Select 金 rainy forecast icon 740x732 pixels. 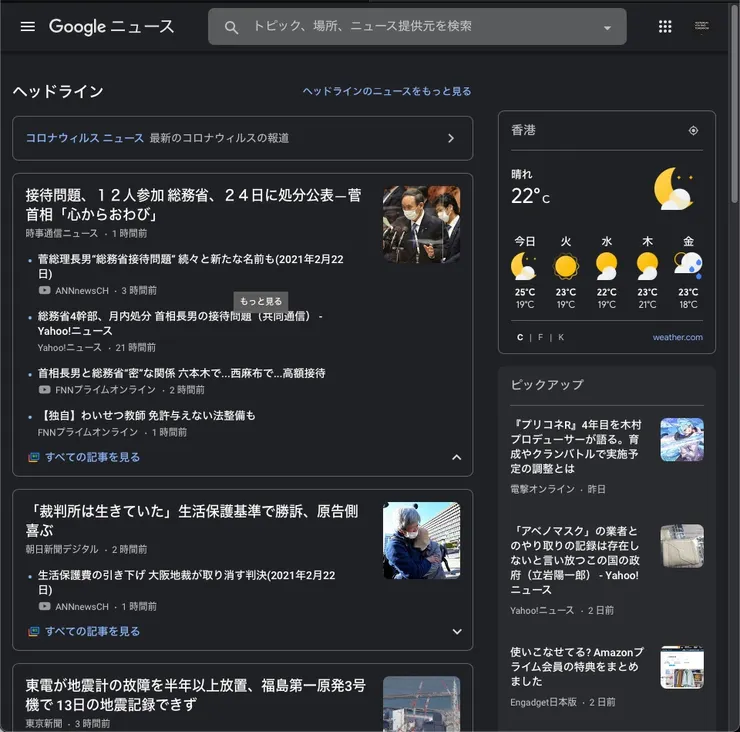(688, 267)
